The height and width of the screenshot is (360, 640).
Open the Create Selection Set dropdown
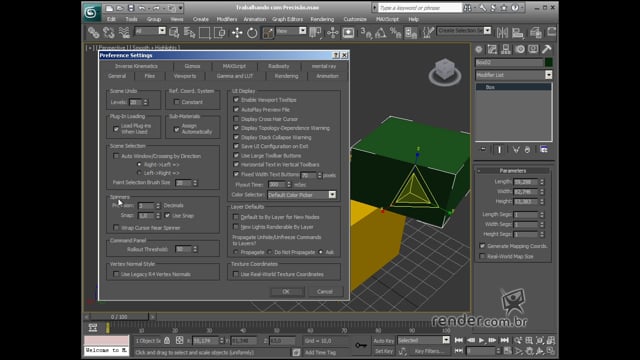pyautogui.click(x=487, y=31)
